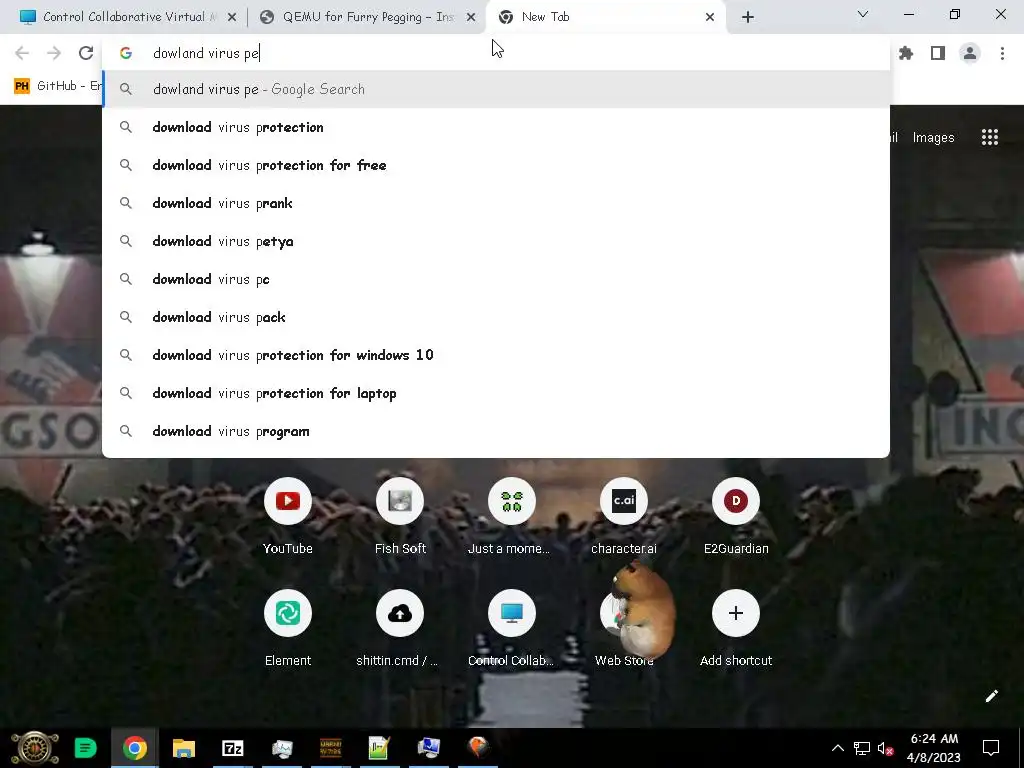Customize this page with pencil icon
This screenshot has width=1024, height=768.
click(991, 696)
